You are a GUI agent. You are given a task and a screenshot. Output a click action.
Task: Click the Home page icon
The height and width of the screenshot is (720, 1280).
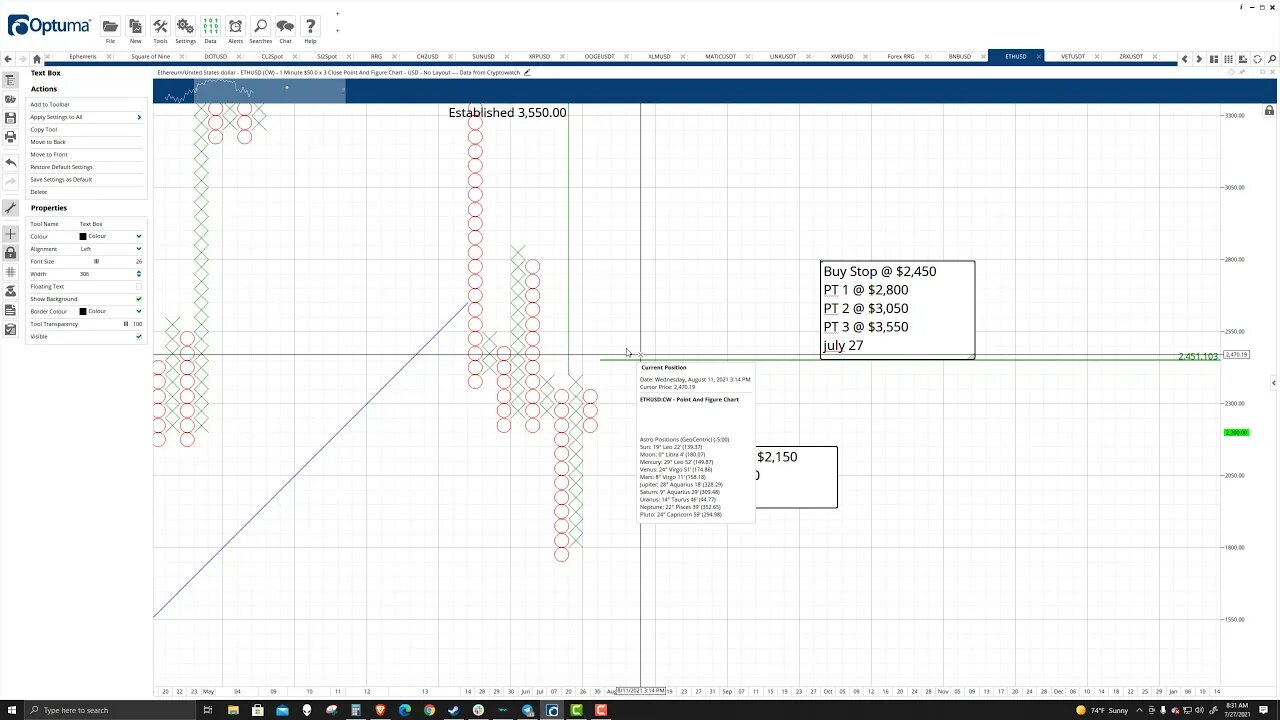(x=37, y=59)
